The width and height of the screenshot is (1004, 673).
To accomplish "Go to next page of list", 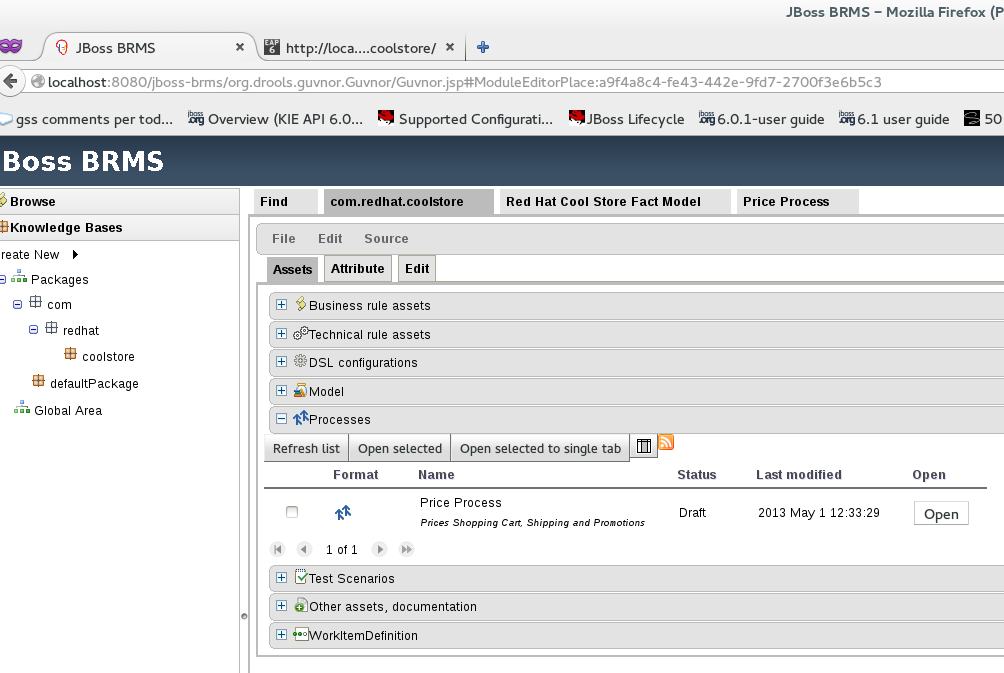I will (380, 549).
